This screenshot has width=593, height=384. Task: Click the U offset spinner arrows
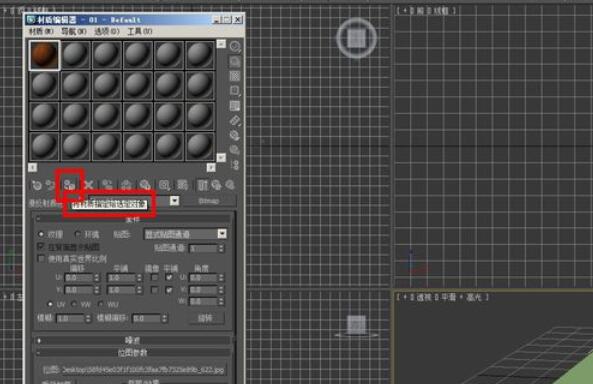click(x=97, y=278)
